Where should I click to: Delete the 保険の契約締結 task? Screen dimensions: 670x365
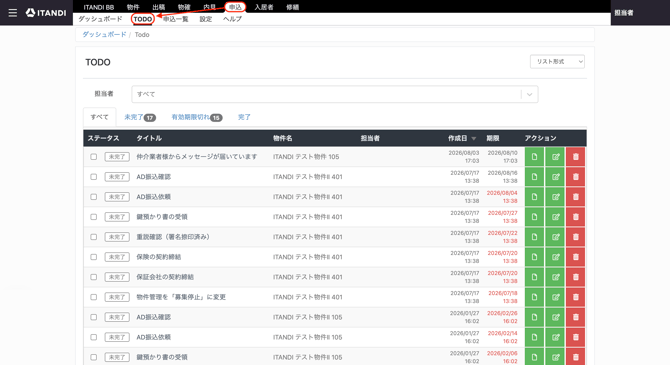pos(576,257)
